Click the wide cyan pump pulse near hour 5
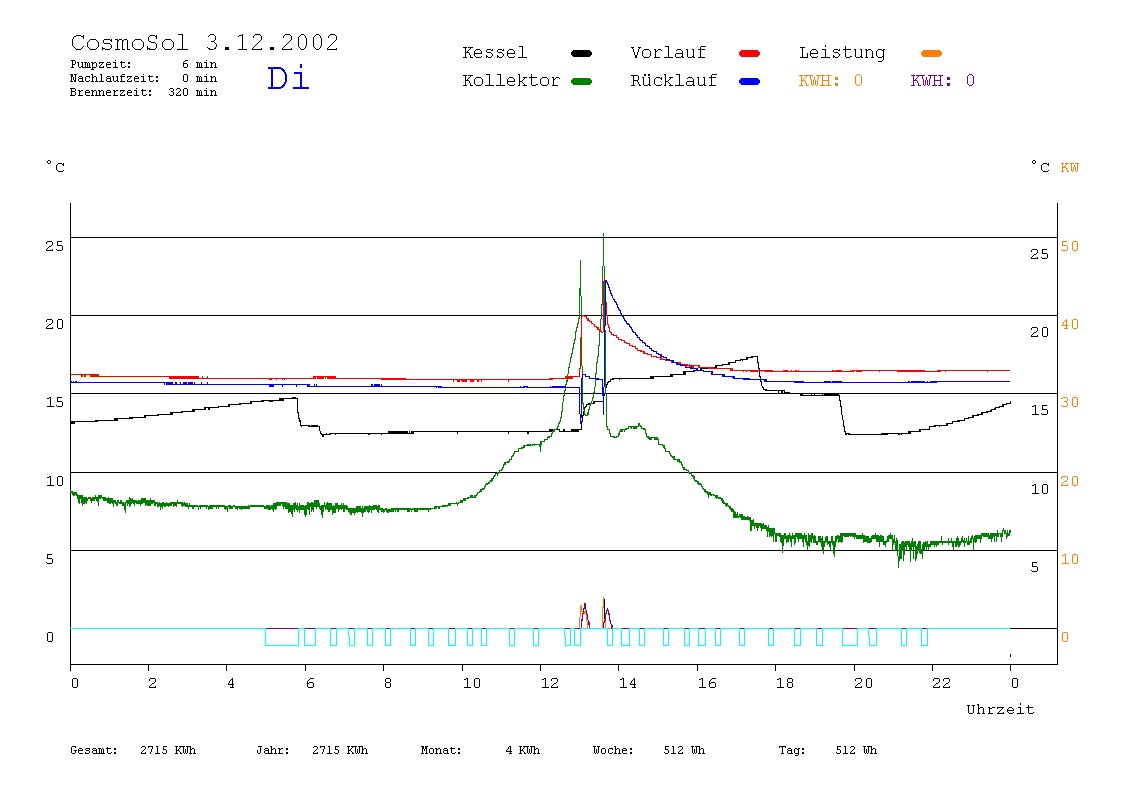 [x=282, y=637]
